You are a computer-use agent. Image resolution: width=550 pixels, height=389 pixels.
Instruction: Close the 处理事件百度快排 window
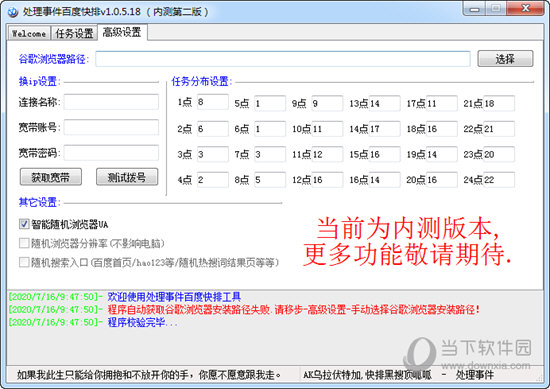[525, 9]
